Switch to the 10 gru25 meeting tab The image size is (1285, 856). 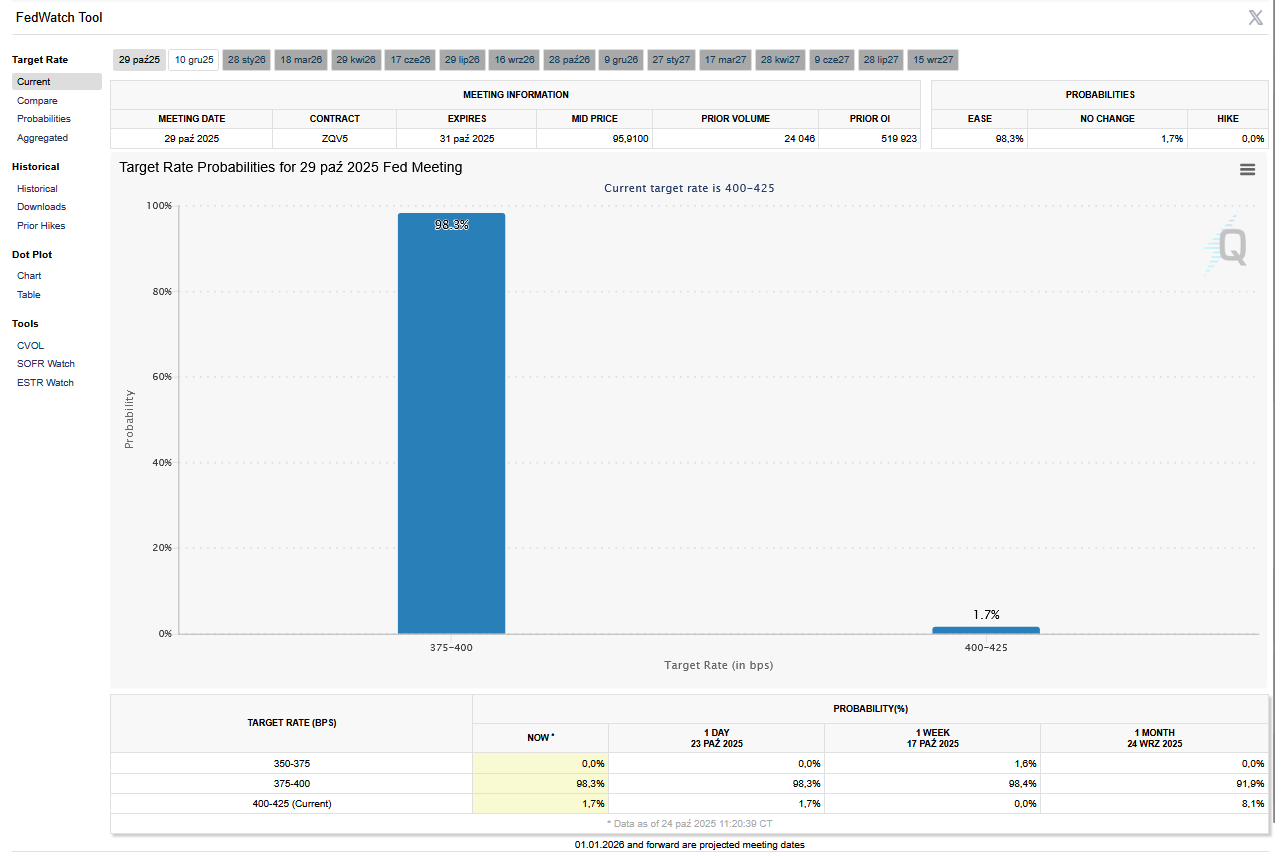[x=194, y=60]
